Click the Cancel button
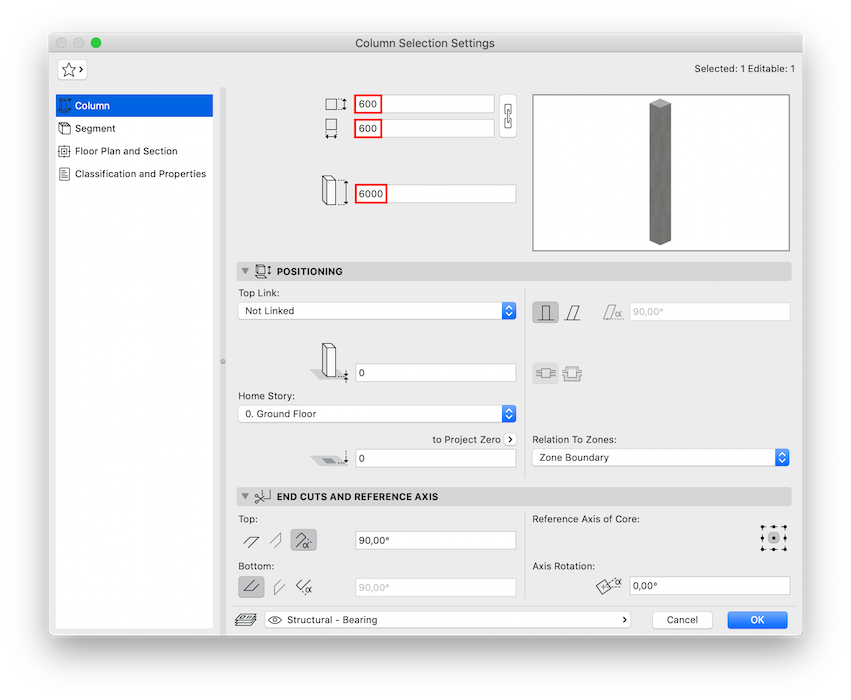851x700 pixels. (x=682, y=620)
